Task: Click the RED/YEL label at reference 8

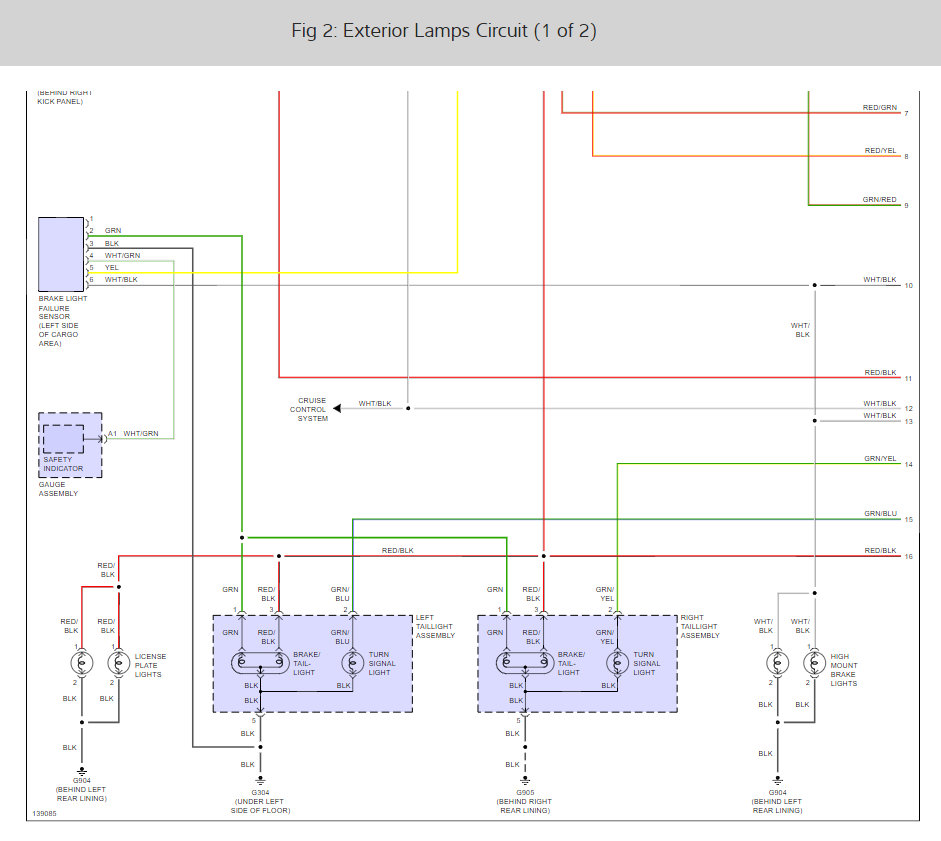Action: tap(880, 151)
